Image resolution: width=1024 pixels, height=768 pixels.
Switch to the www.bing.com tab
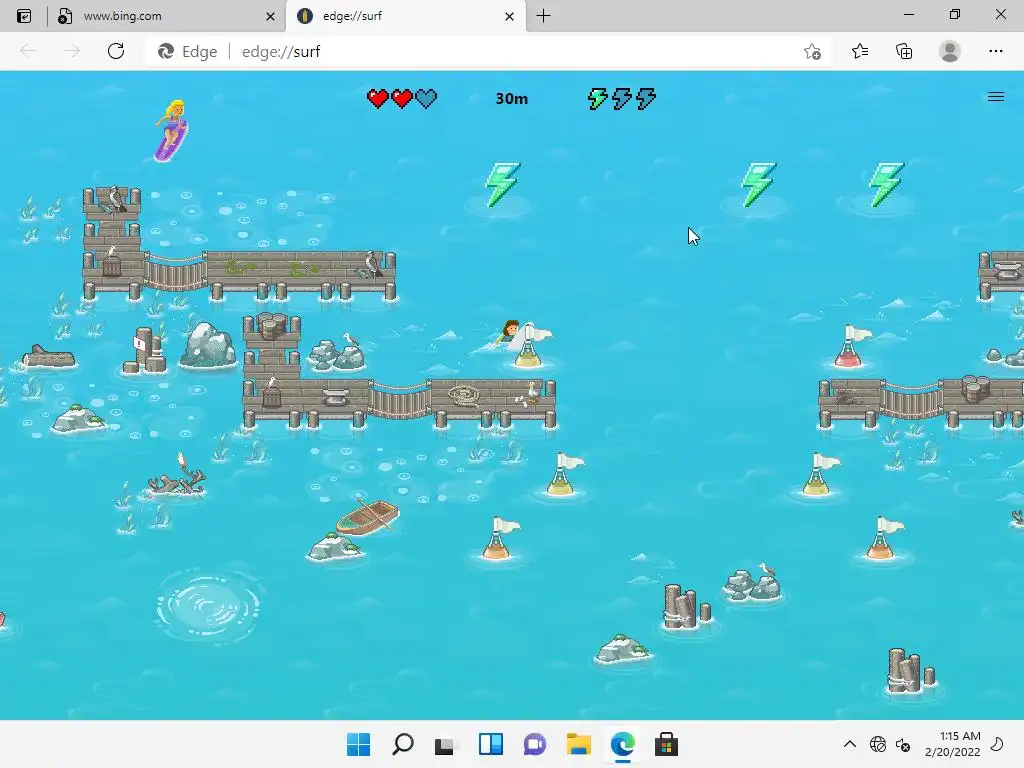point(165,16)
